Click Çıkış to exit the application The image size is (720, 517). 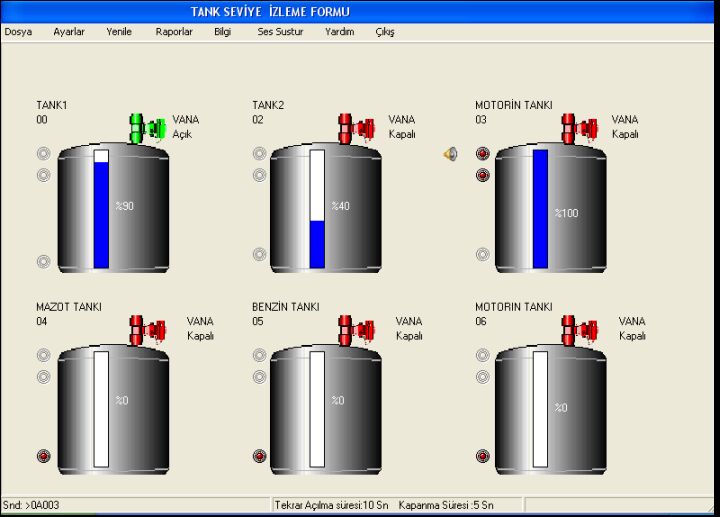(x=385, y=32)
